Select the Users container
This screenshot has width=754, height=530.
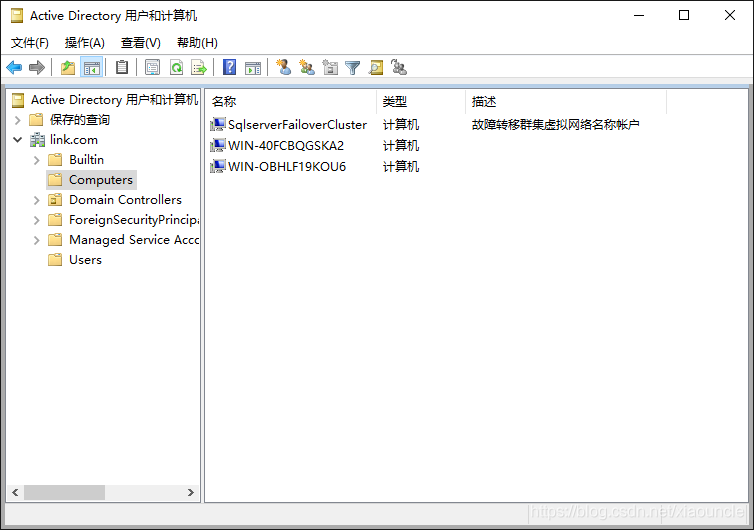pos(85,260)
